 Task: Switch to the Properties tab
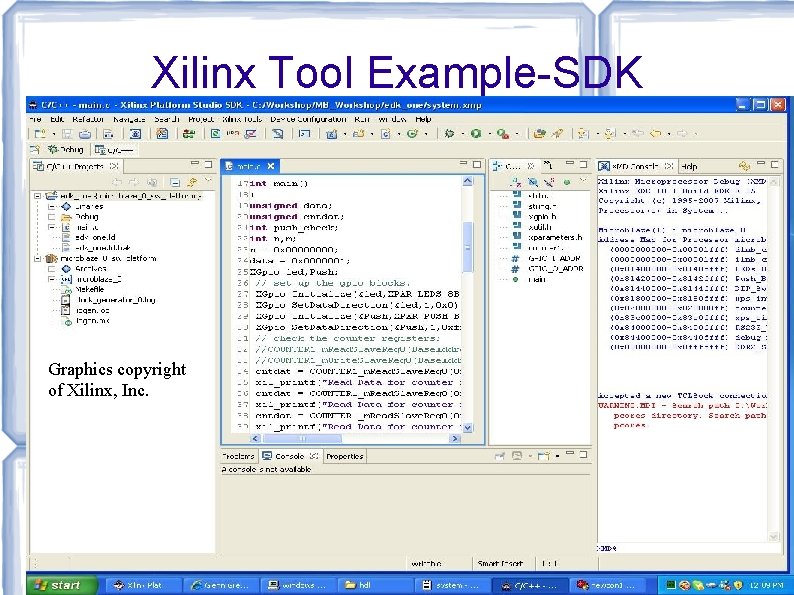[x=344, y=456]
